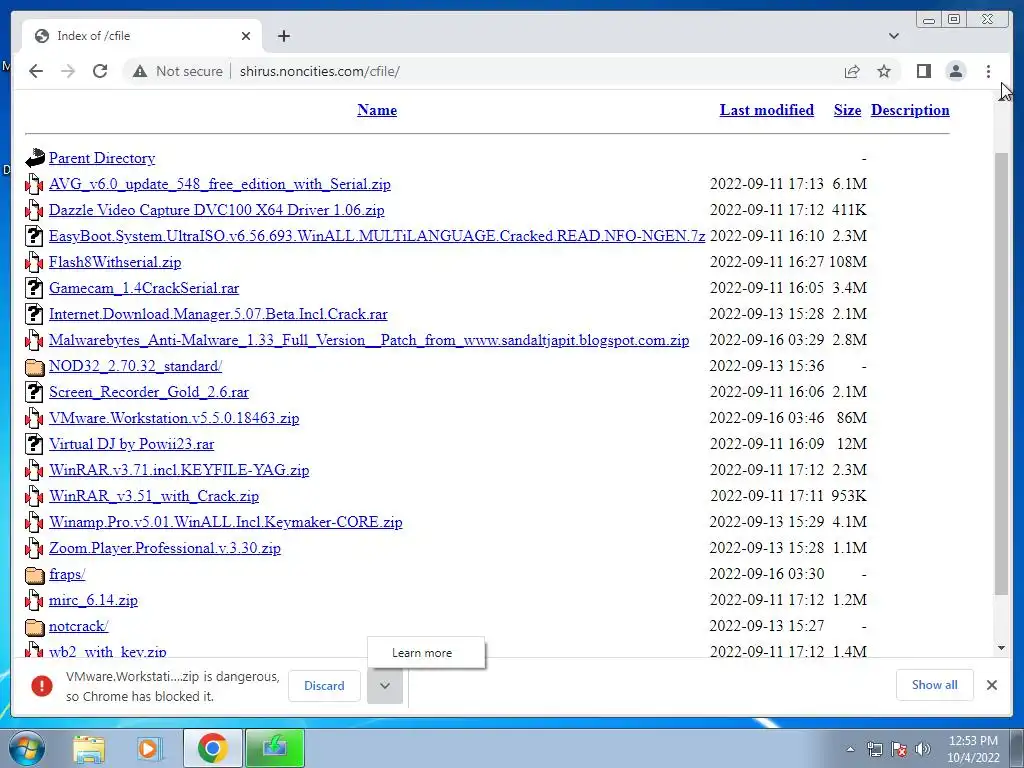Sort listing by Last modified column
This screenshot has height=768, width=1024.
(767, 110)
